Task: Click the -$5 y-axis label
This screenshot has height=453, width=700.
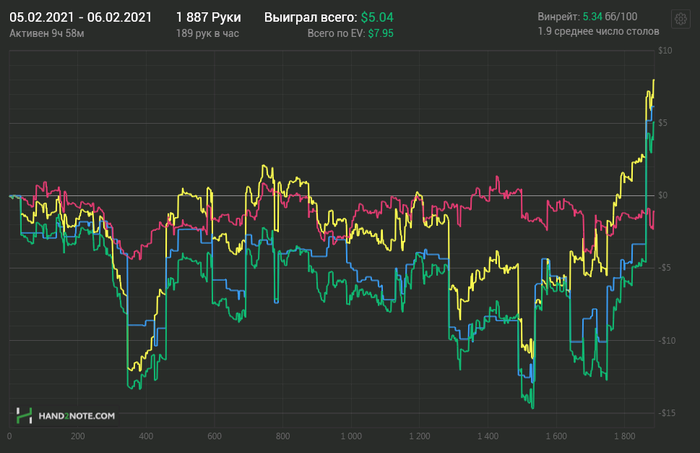Action: pos(664,268)
